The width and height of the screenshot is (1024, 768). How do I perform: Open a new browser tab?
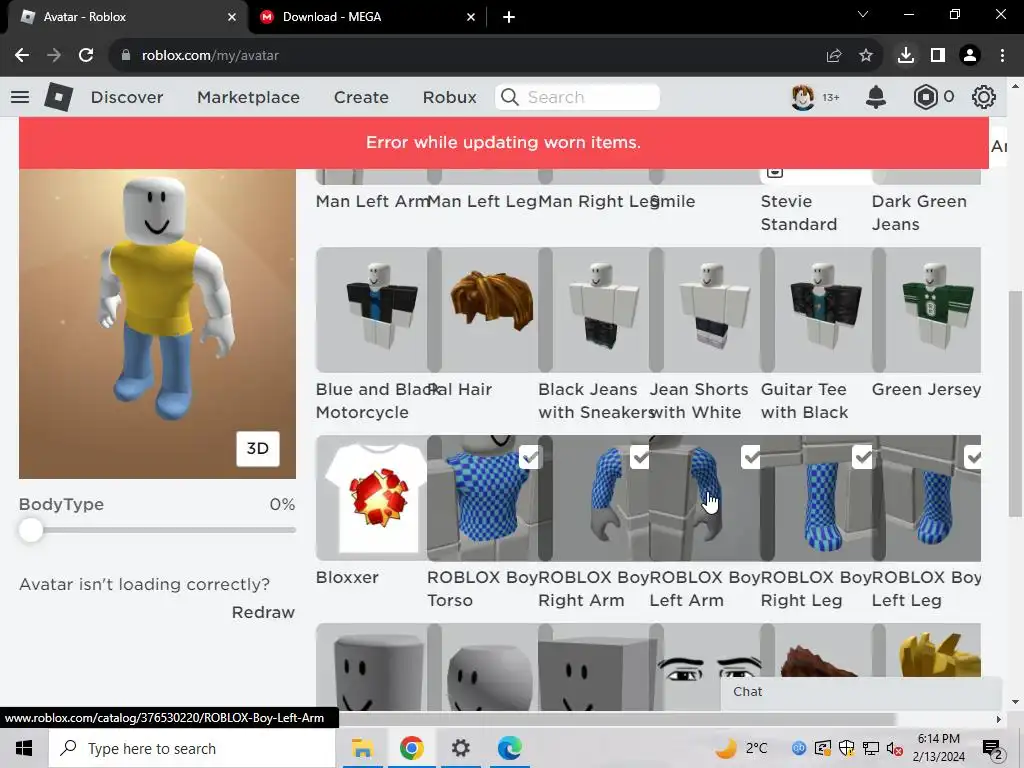509,17
